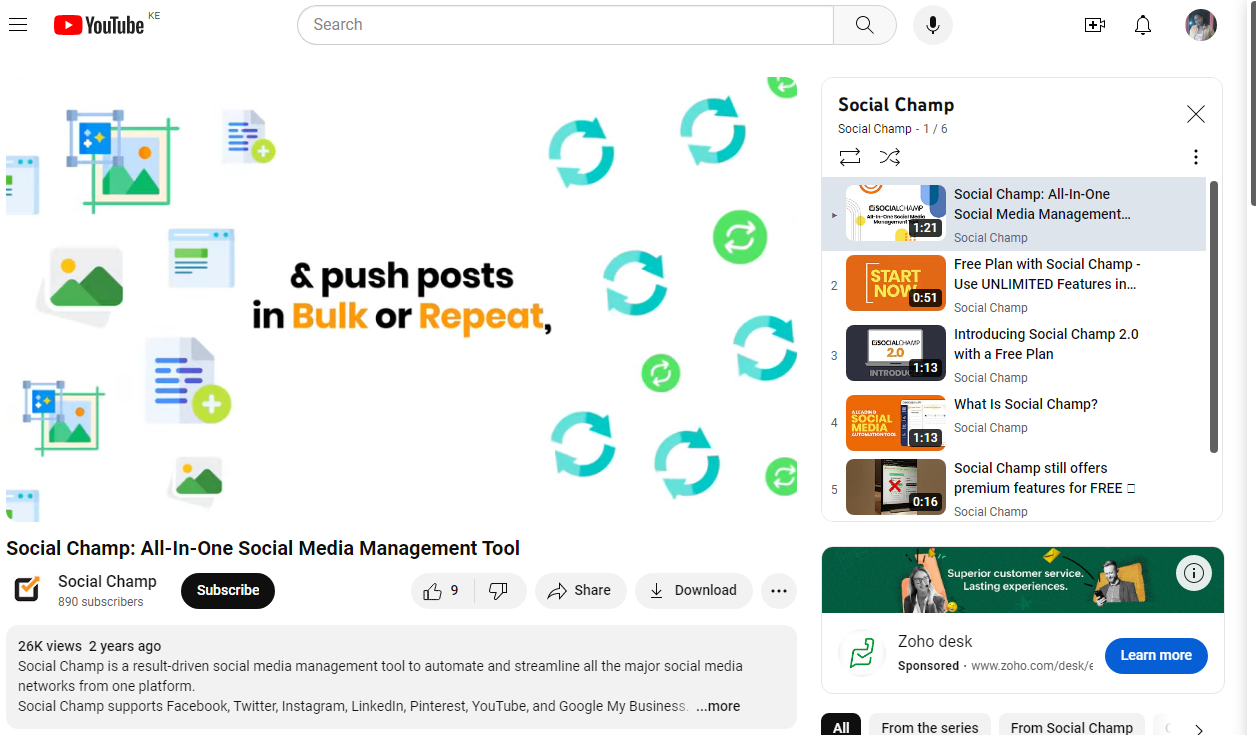This screenshot has width=1256, height=735.
Task: Toggle shuffle playlist option
Action: [x=889, y=157]
